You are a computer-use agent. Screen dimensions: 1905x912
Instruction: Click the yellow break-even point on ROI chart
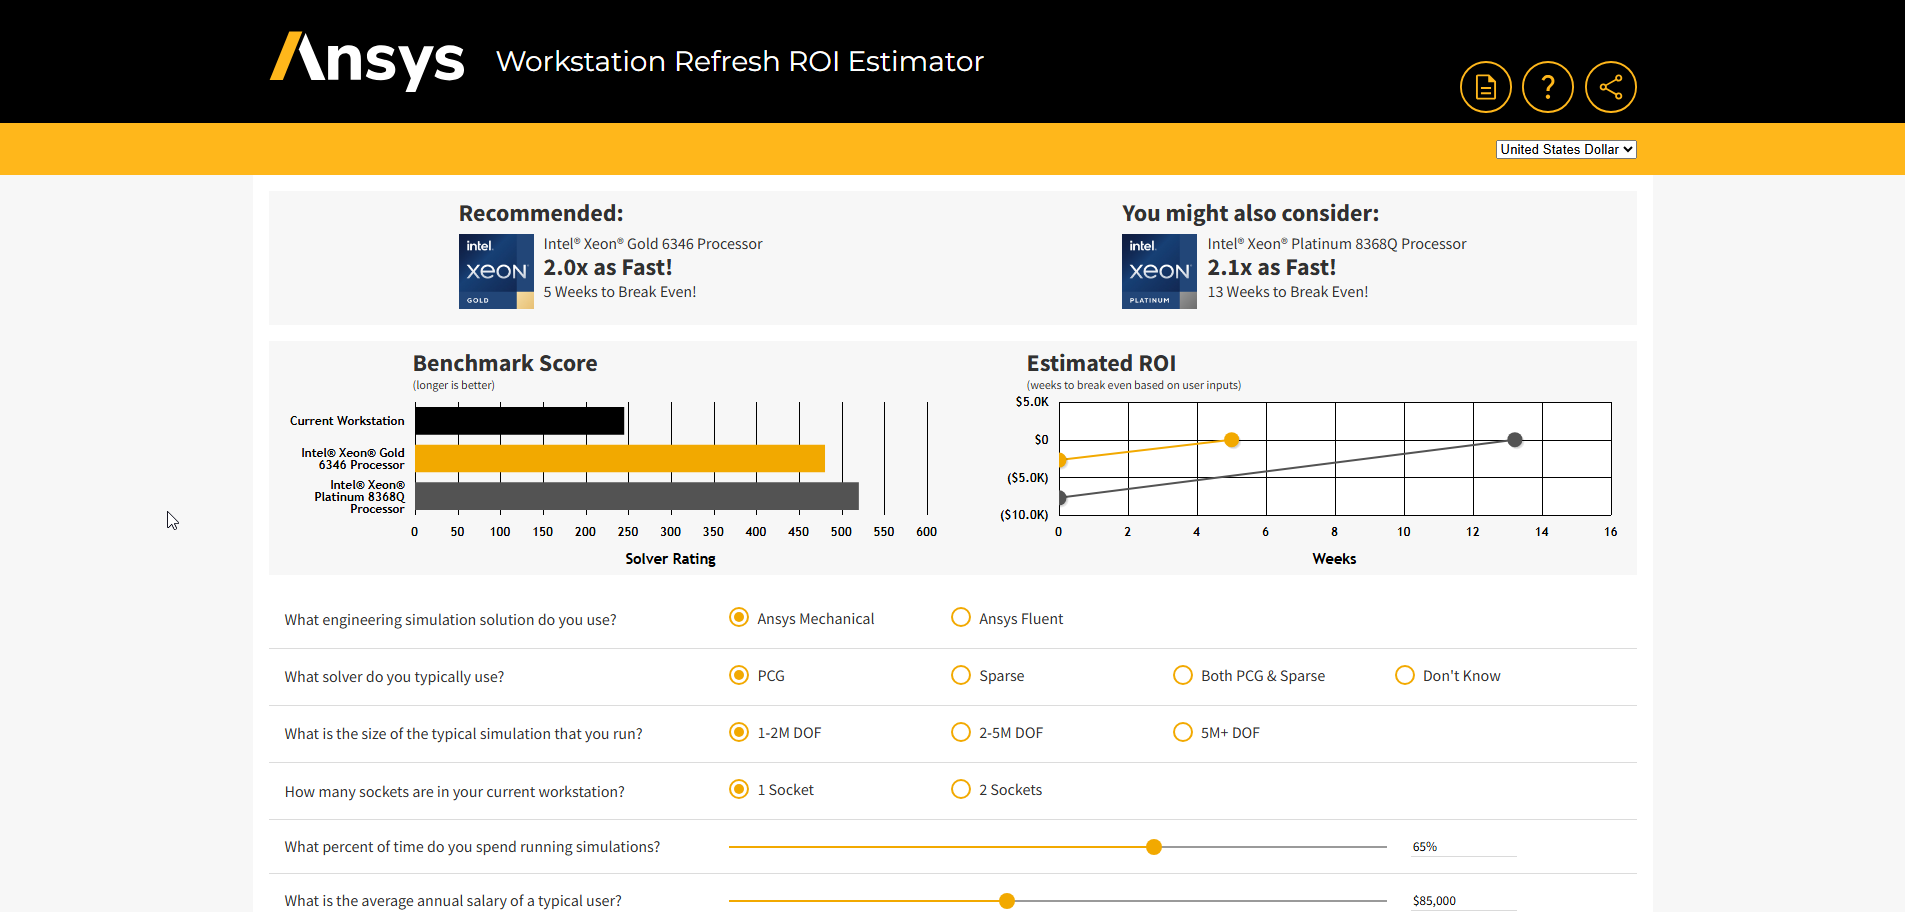click(x=1232, y=440)
